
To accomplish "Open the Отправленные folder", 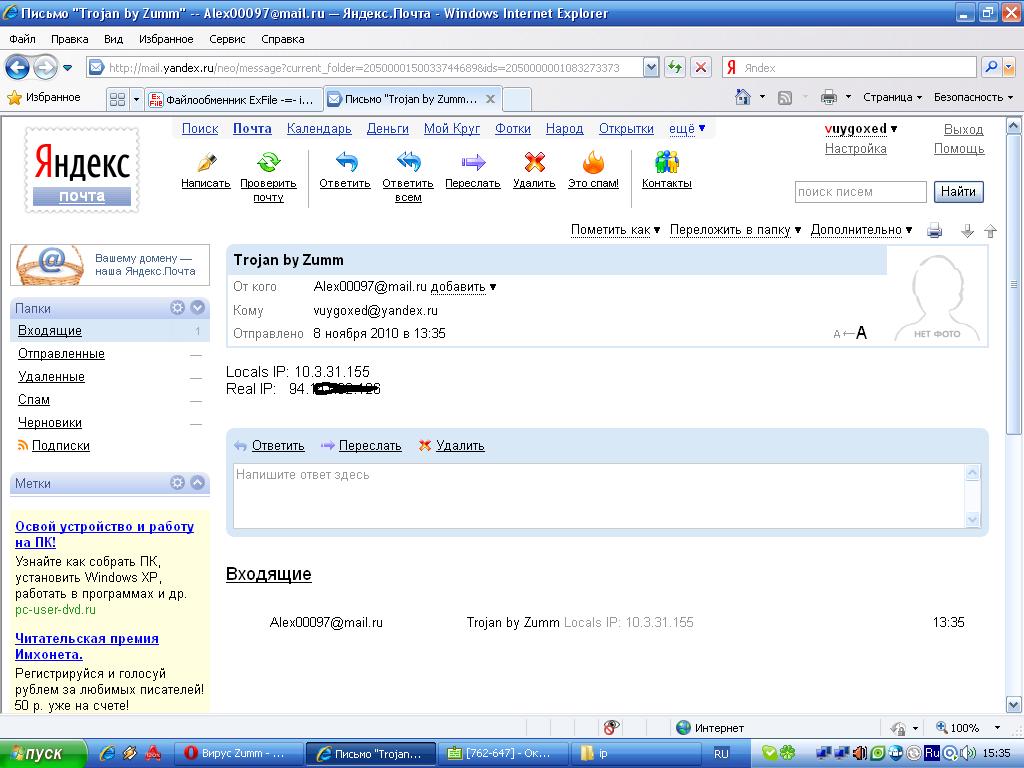I will pos(61,353).
